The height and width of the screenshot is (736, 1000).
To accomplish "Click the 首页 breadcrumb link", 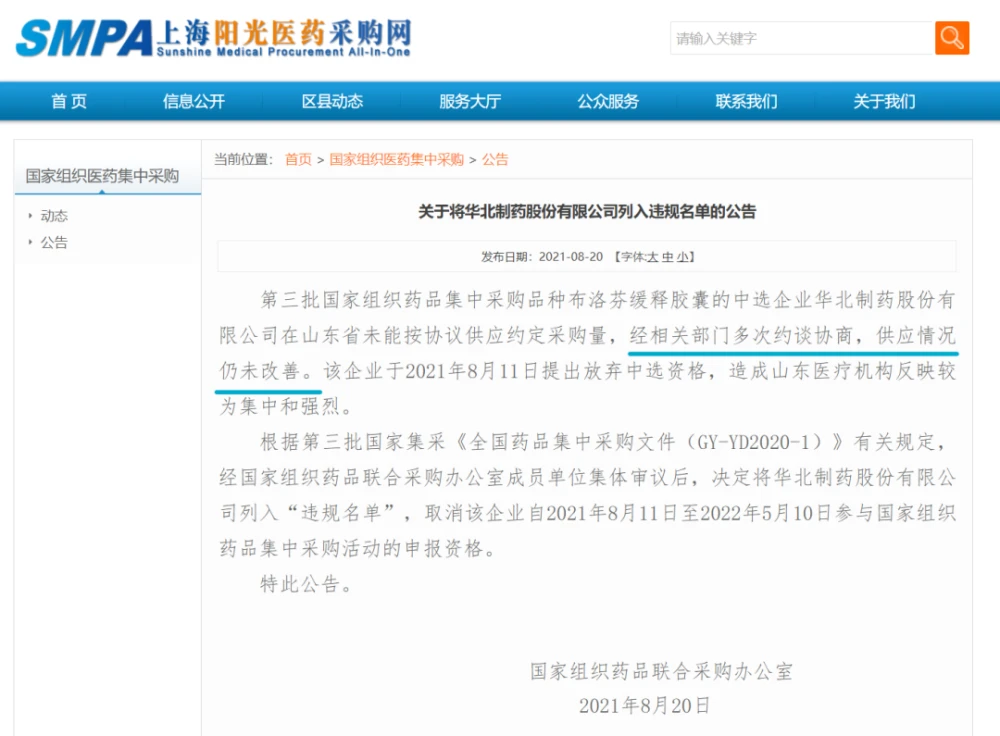I will pos(298,159).
